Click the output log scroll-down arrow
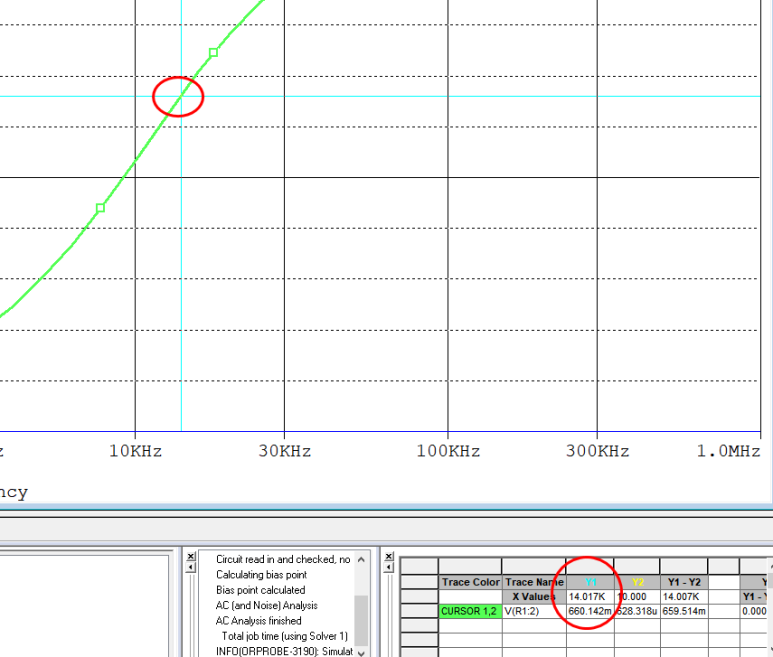The width and height of the screenshot is (773, 657). point(361,653)
